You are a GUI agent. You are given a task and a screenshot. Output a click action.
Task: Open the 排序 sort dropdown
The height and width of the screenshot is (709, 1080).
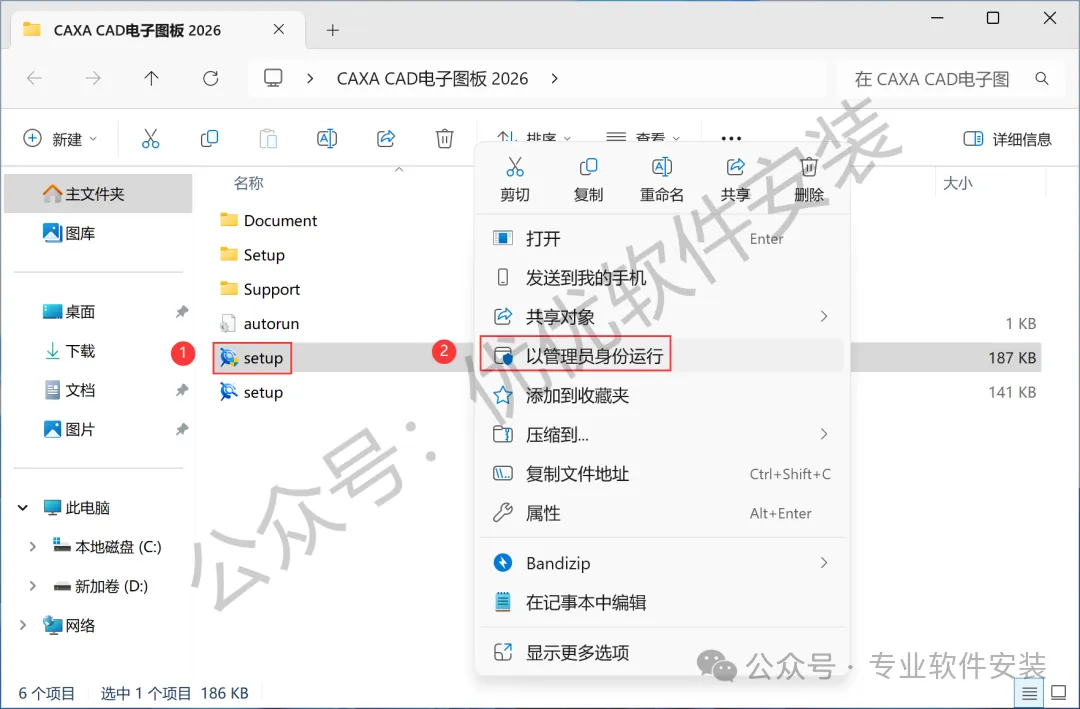534,138
